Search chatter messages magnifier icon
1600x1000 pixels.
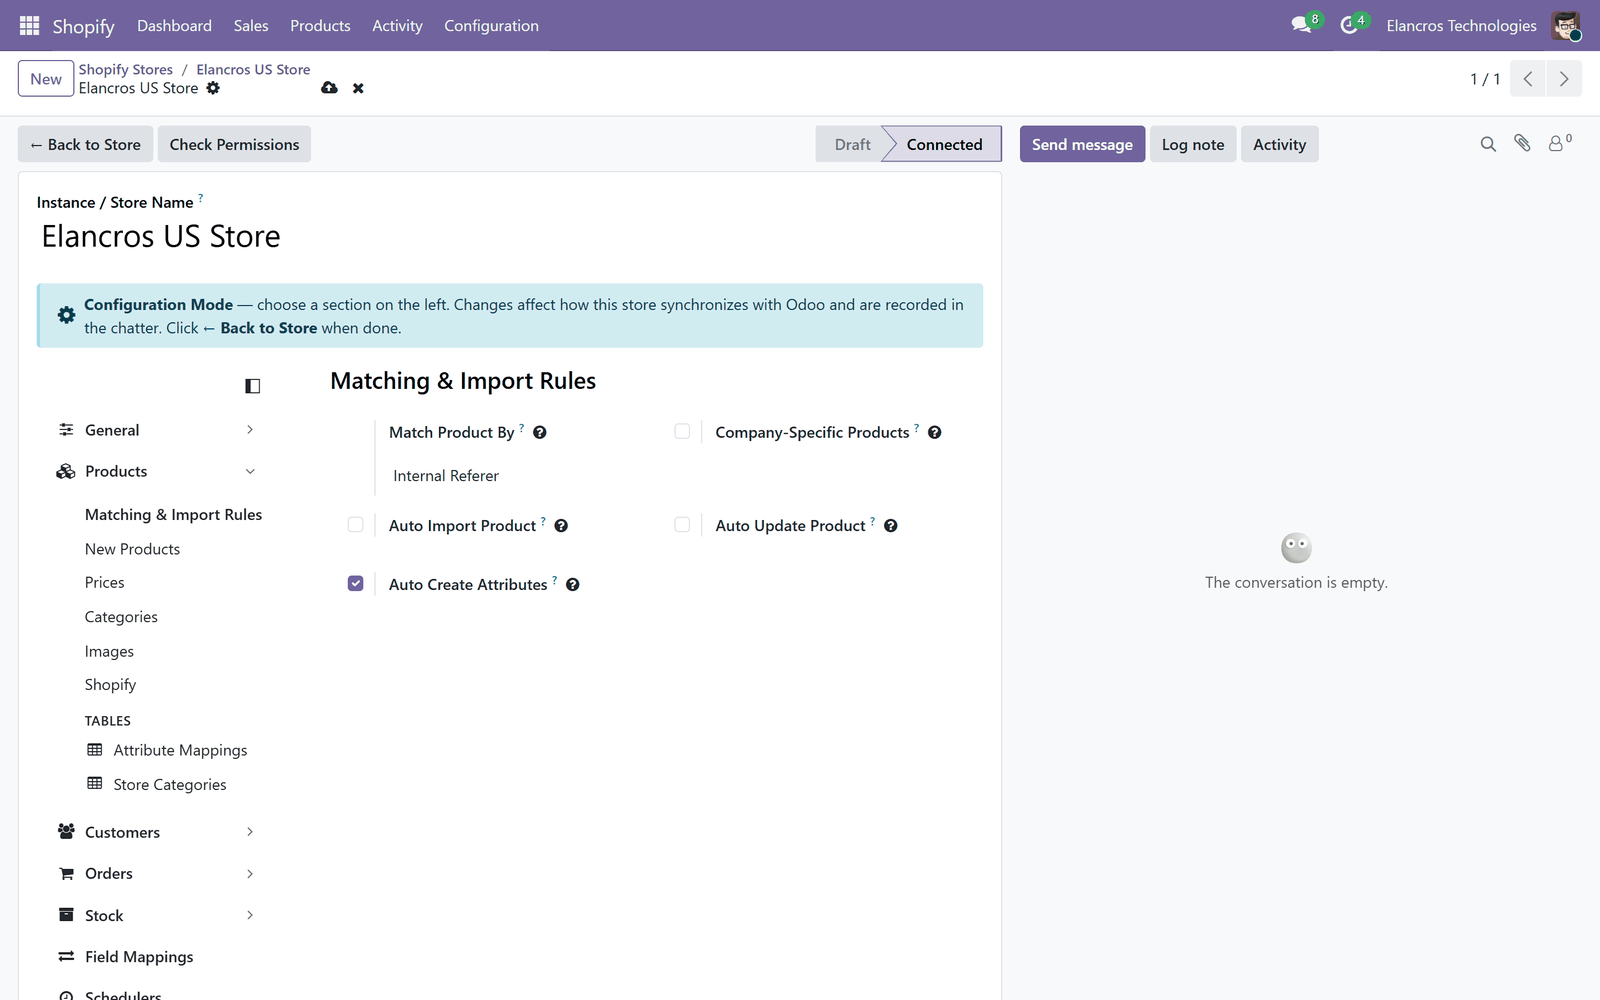click(1488, 144)
